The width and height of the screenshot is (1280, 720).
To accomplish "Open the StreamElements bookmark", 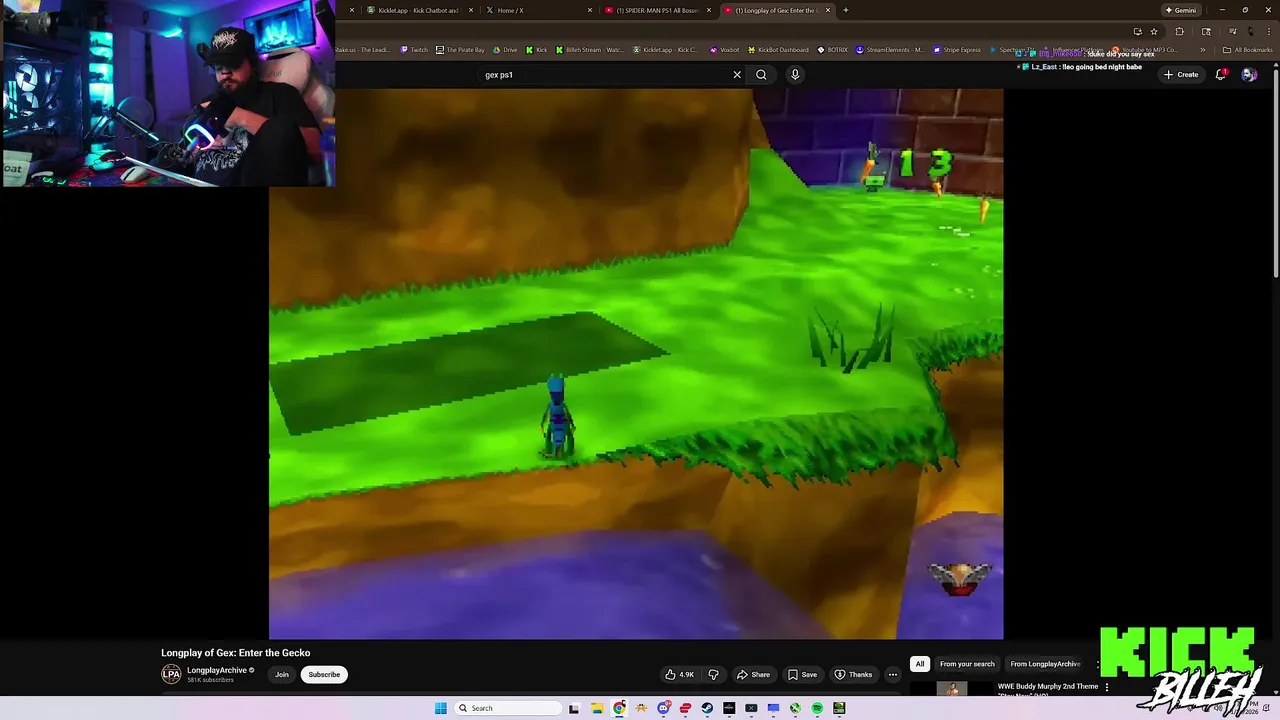I will (890, 50).
